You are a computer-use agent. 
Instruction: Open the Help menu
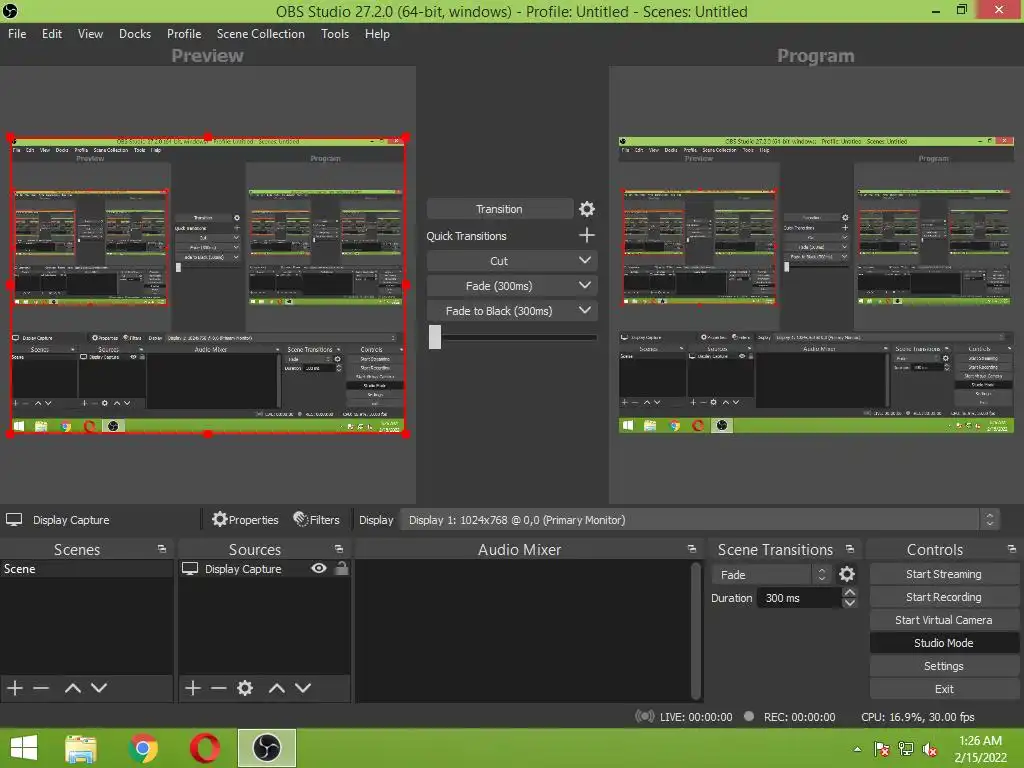(377, 34)
